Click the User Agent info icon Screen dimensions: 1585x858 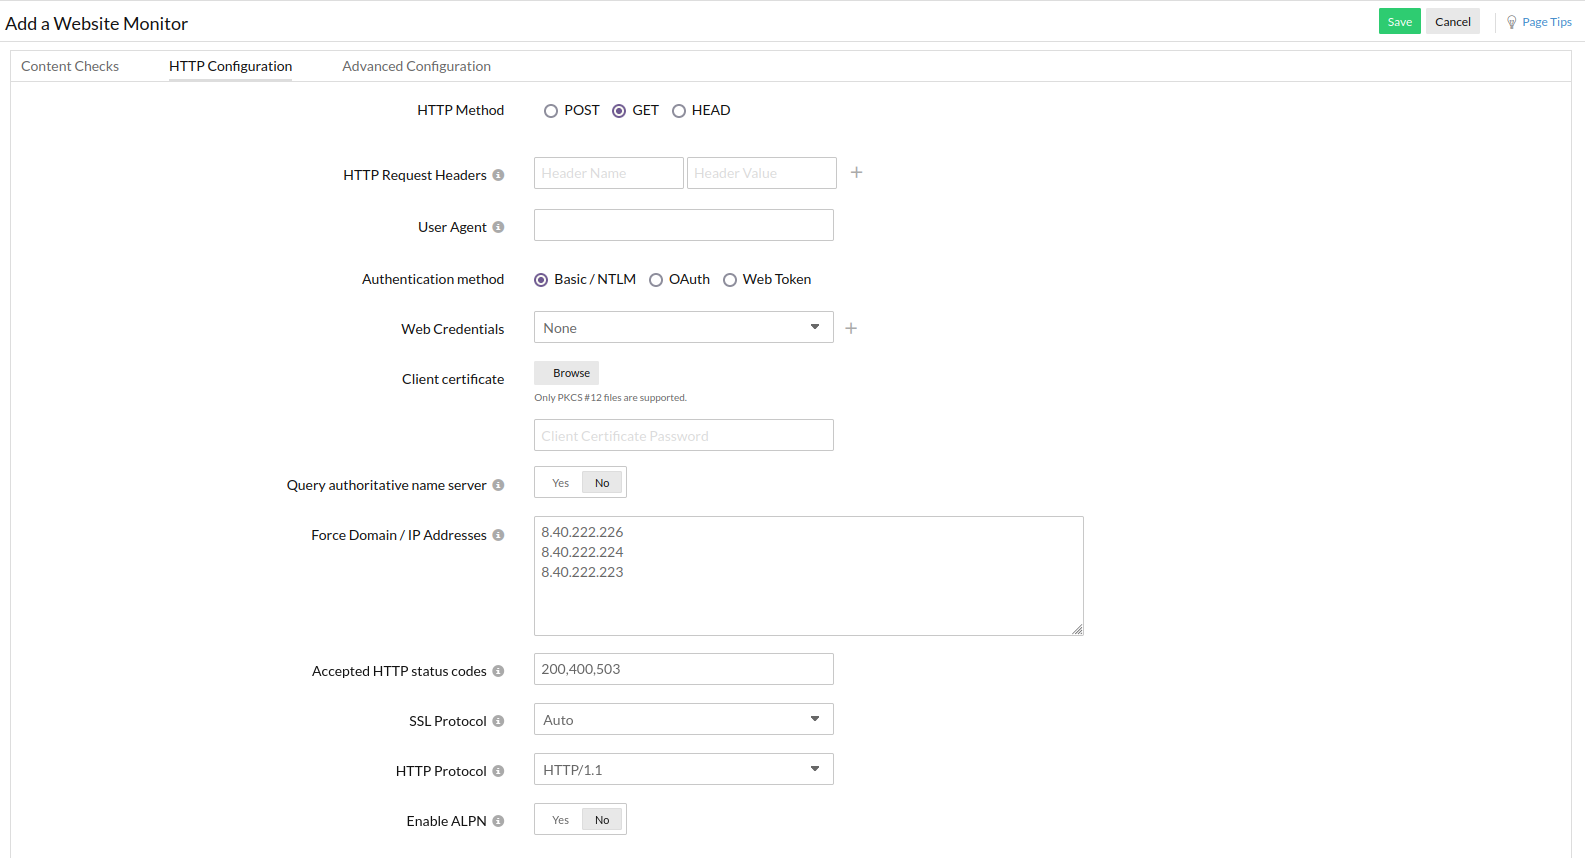(x=498, y=227)
